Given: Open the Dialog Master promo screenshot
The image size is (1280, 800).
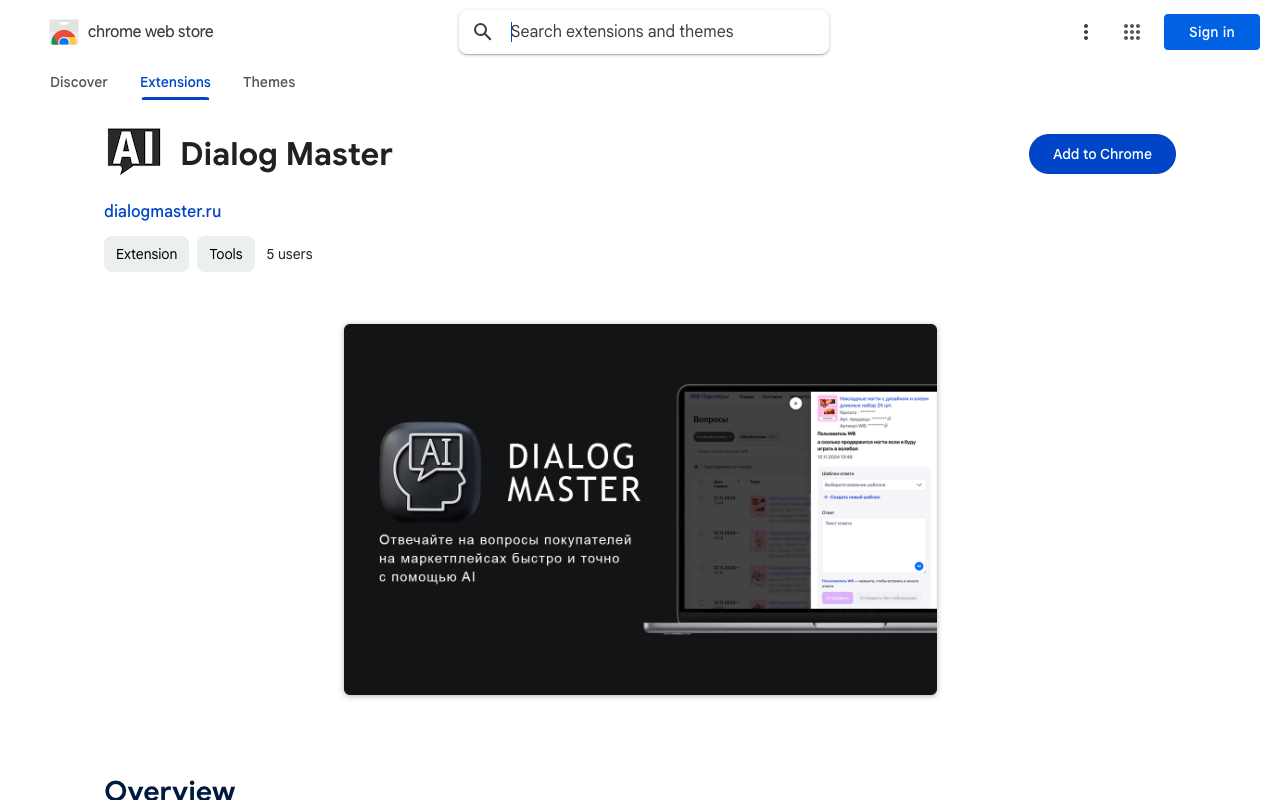Looking at the screenshot, I should (x=640, y=509).
